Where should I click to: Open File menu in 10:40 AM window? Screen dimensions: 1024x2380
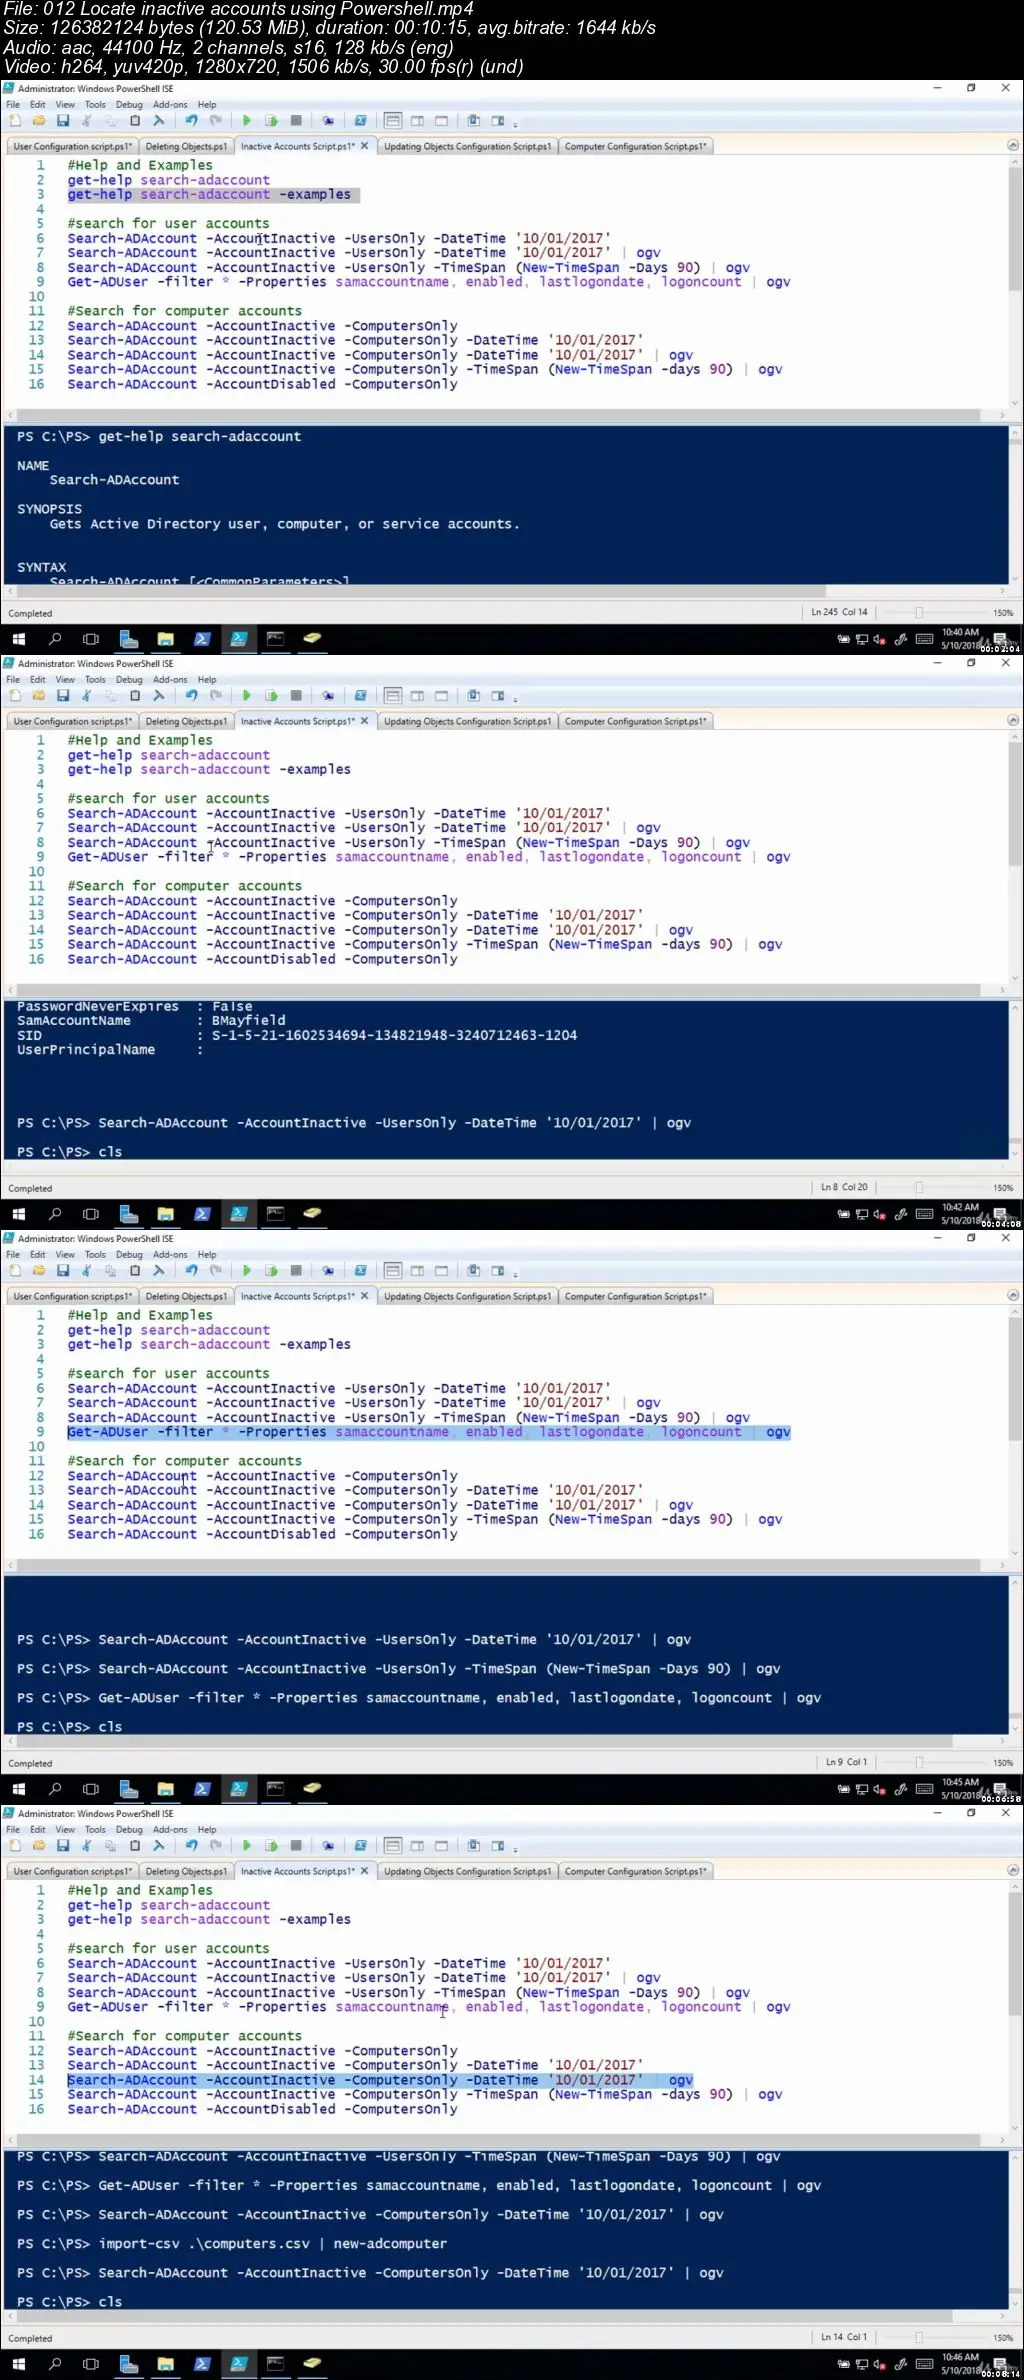point(13,104)
